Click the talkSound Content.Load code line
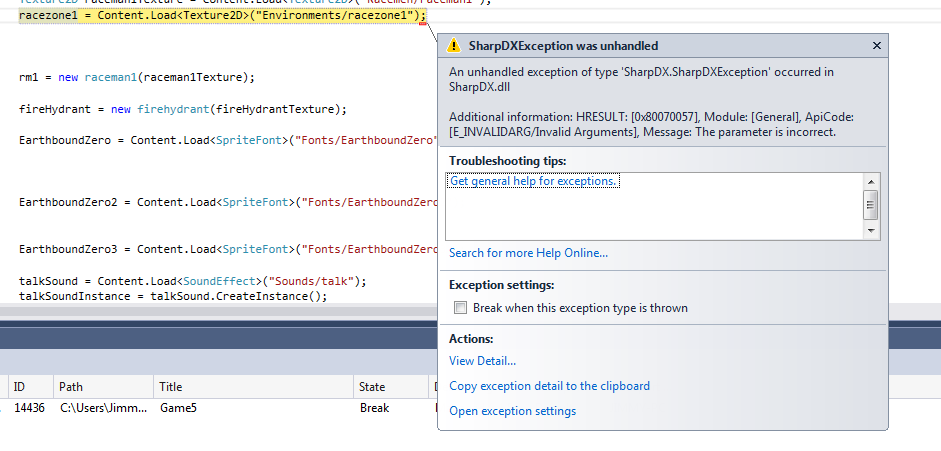Screen dimensions: 941x451 192,281
